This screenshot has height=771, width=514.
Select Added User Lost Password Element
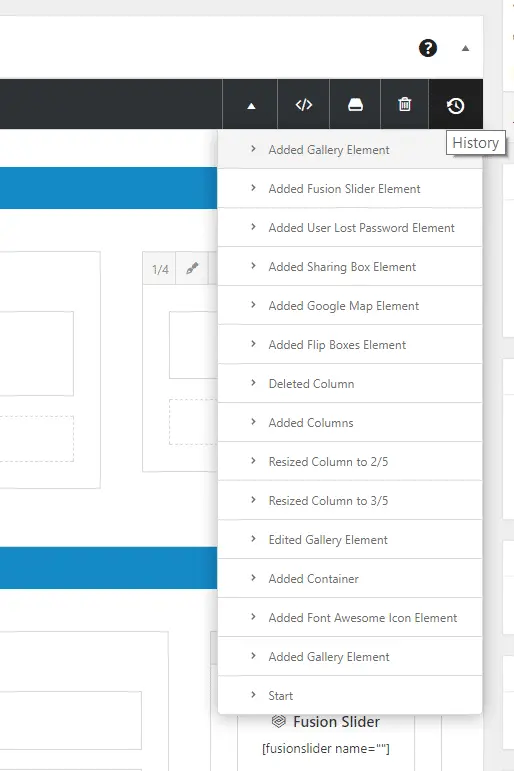(x=350, y=228)
